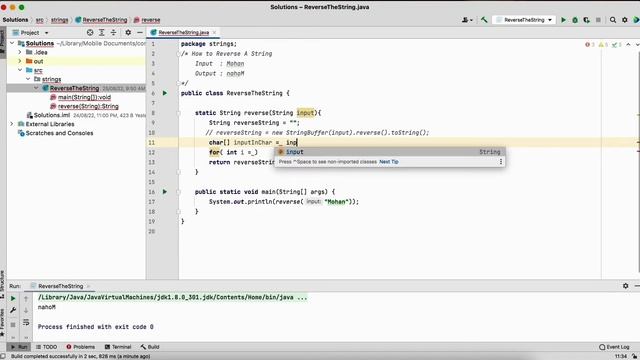Click ReverseTheString breadcrumb in navigation bar

click(101, 20)
